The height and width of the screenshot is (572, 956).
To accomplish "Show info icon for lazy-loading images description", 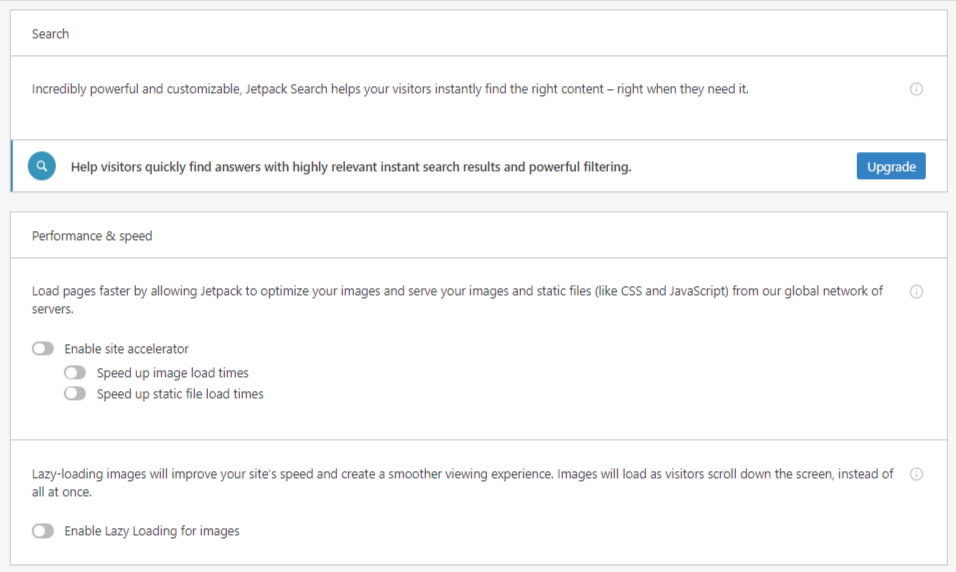I will (916, 474).
